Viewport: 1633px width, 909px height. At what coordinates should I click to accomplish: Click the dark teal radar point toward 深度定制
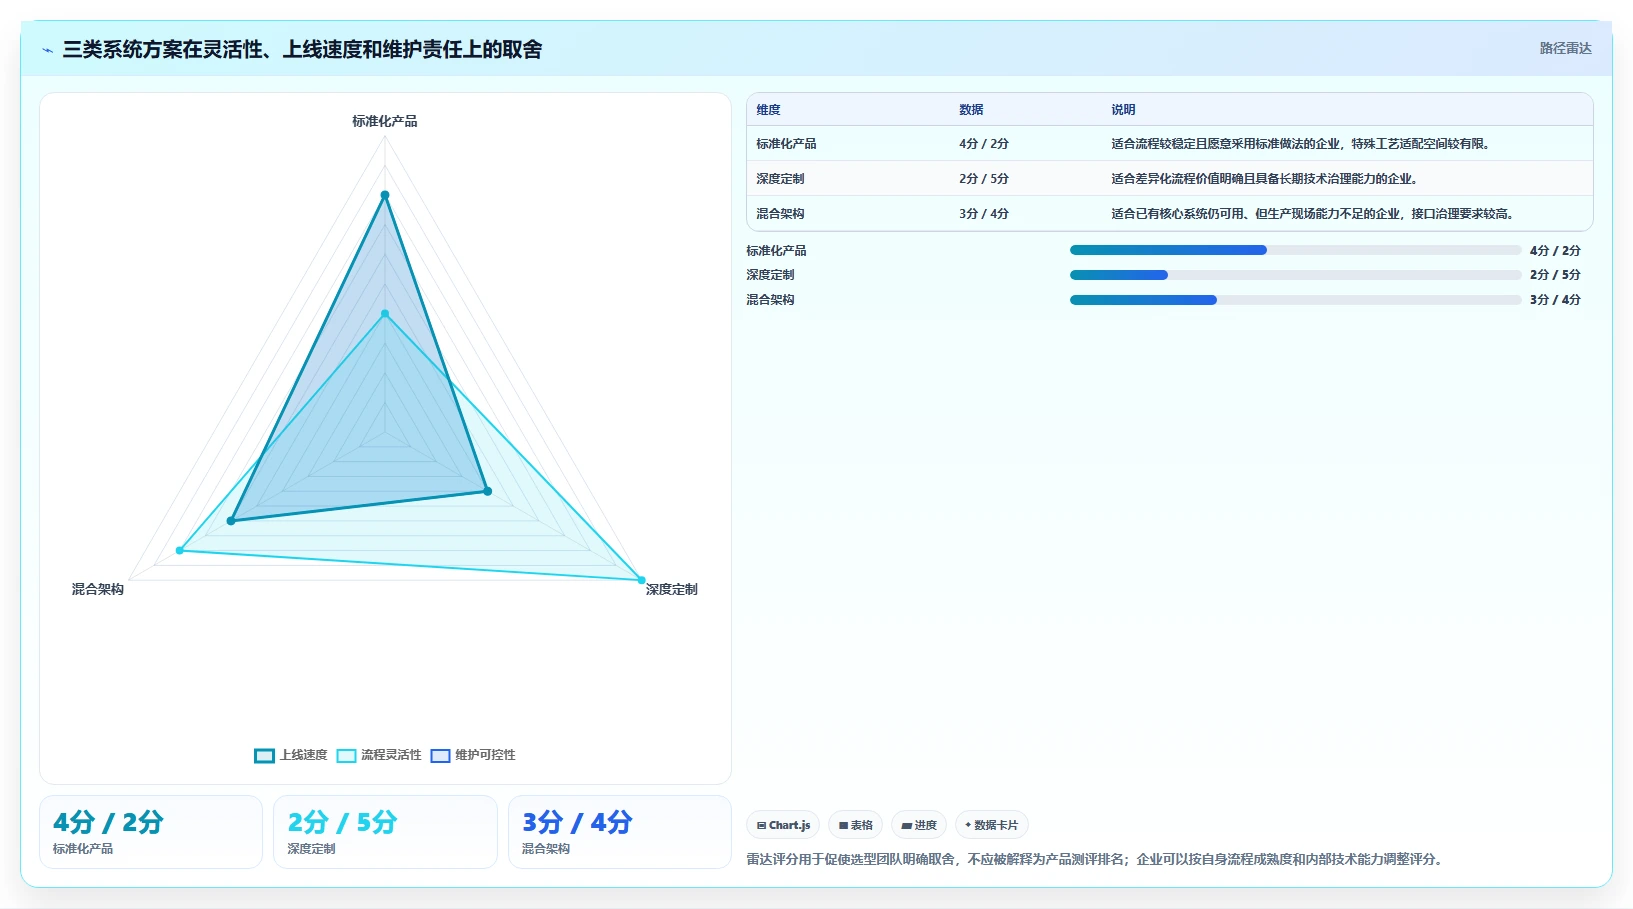[x=487, y=491]
